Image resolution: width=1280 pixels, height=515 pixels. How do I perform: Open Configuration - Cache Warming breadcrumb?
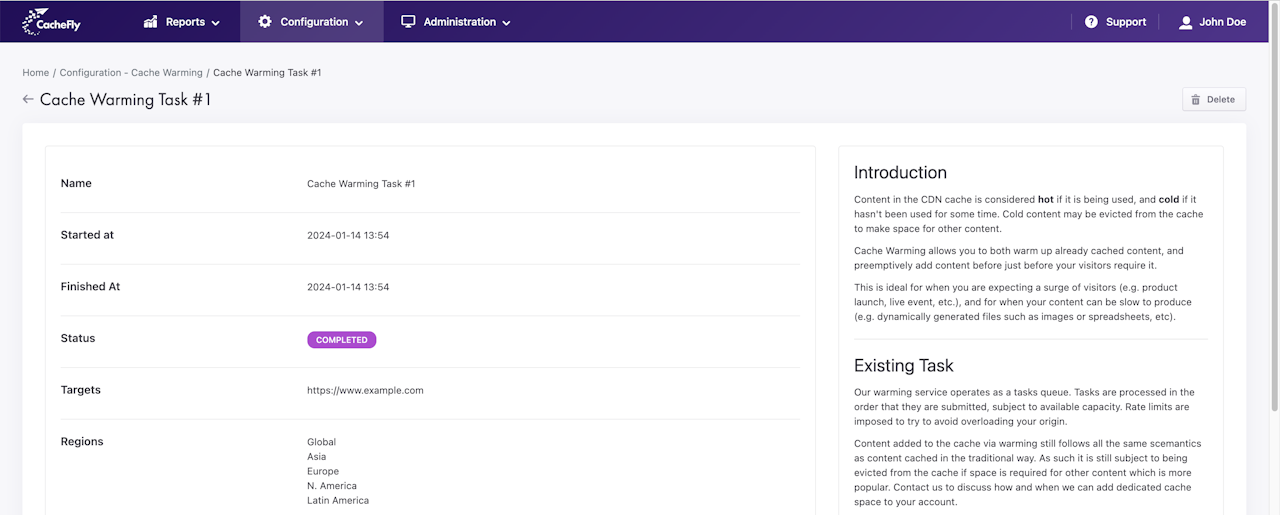point(131,73)
